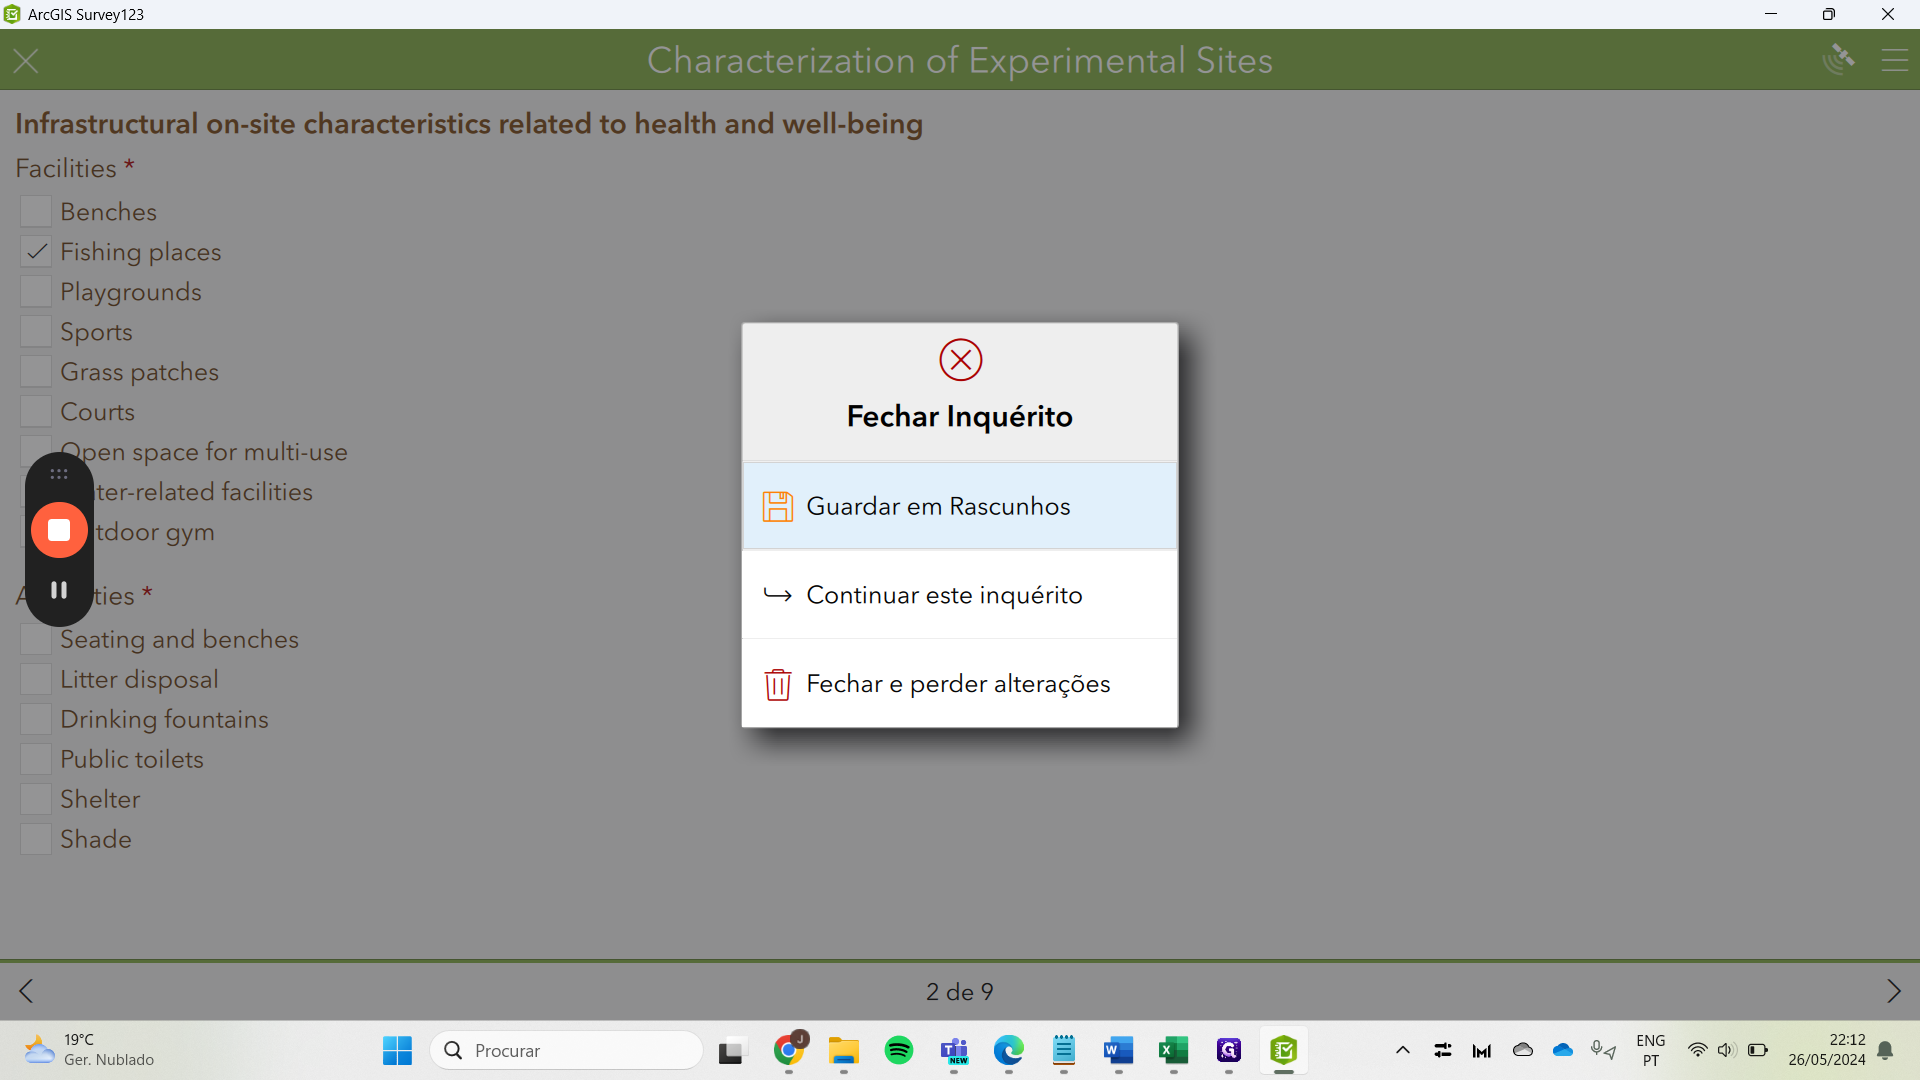Close survey with top-left X icon
The image size is (1920, 1080).
click(26, 61)
